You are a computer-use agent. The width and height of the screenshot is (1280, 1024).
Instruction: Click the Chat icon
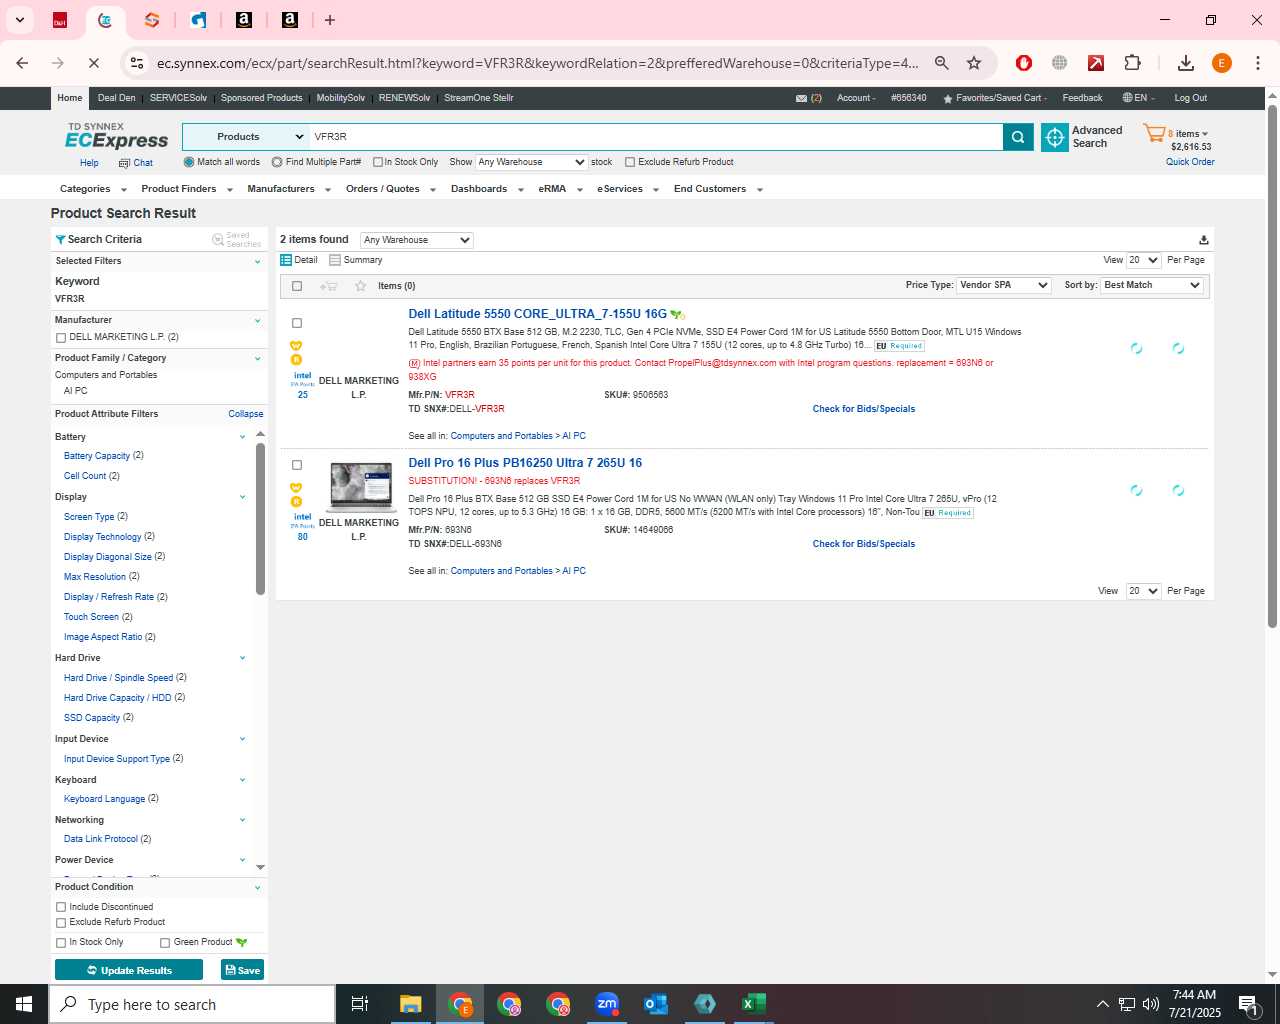pos(124,163)
